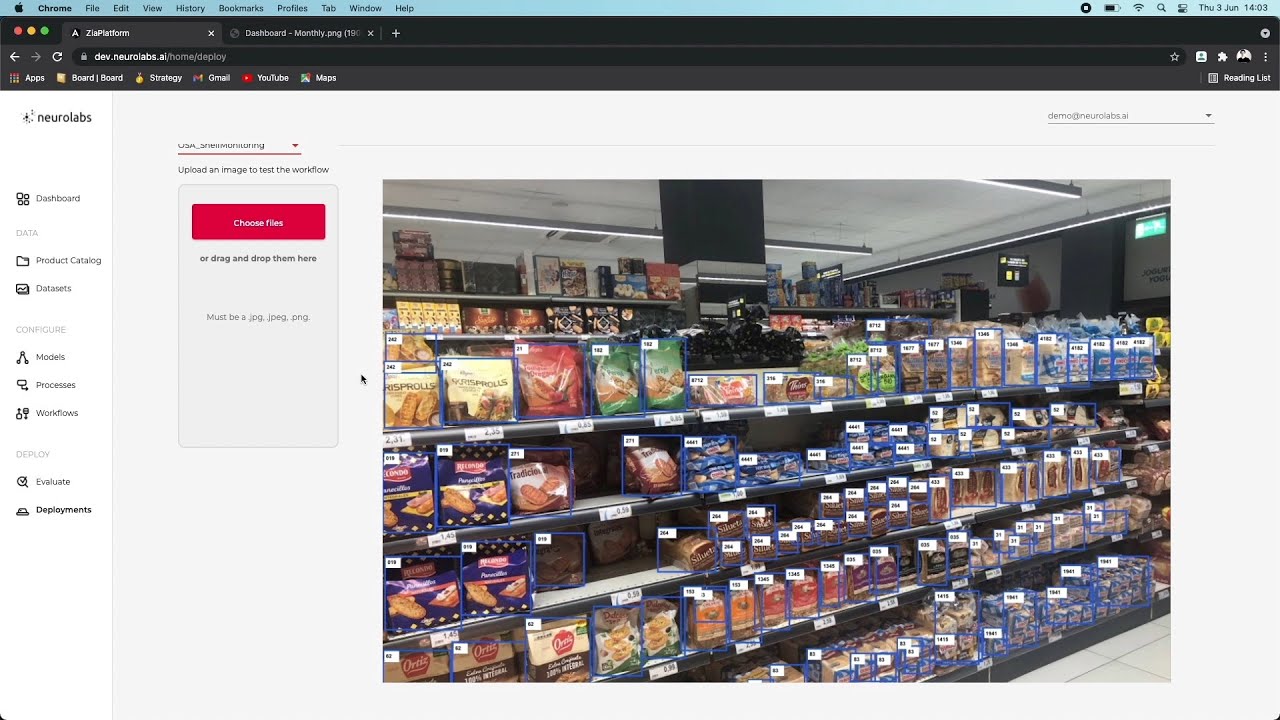
Task: Open the Chrome tab search arrow
Action: click(1264, 33)
